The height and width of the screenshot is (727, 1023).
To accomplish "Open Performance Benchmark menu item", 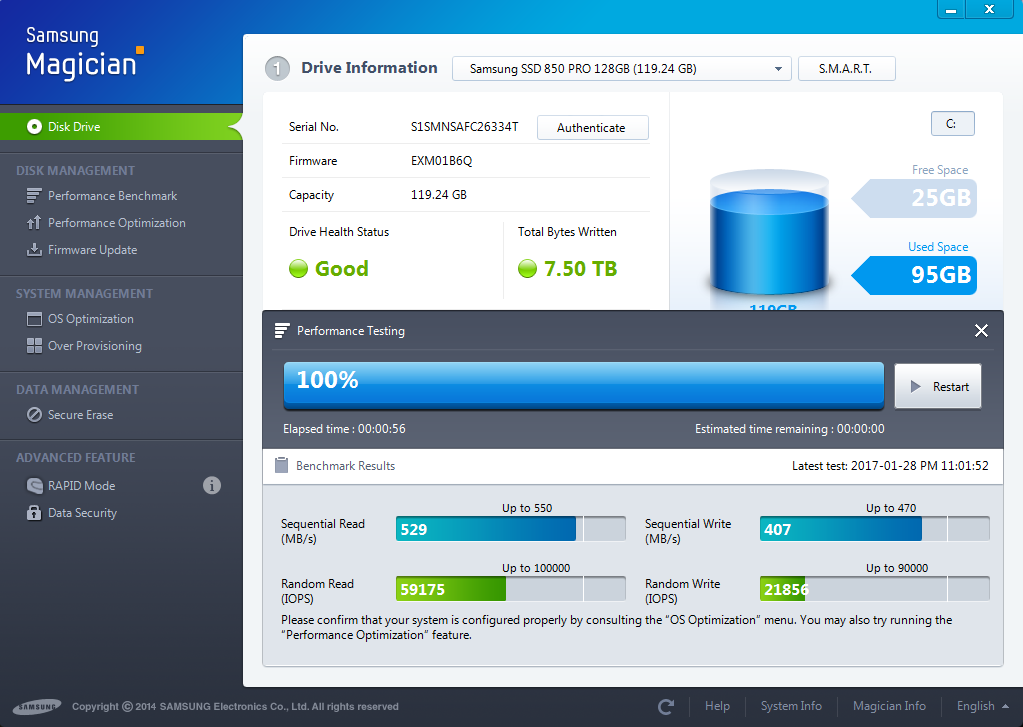I will pyautogui.click(x=112, y=196).
